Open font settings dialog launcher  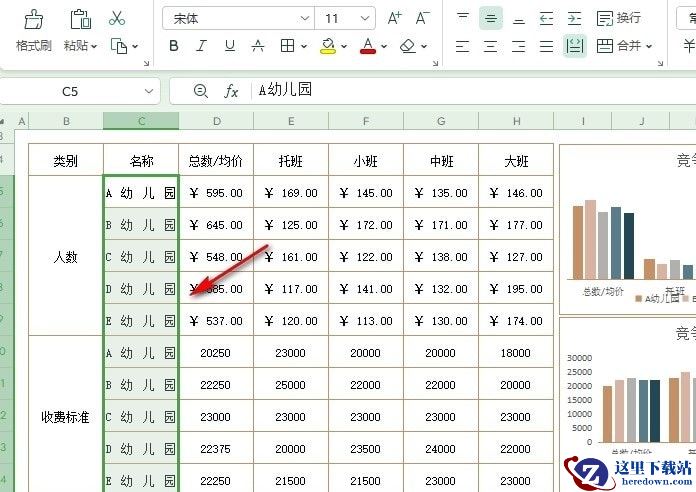(435, 63)
